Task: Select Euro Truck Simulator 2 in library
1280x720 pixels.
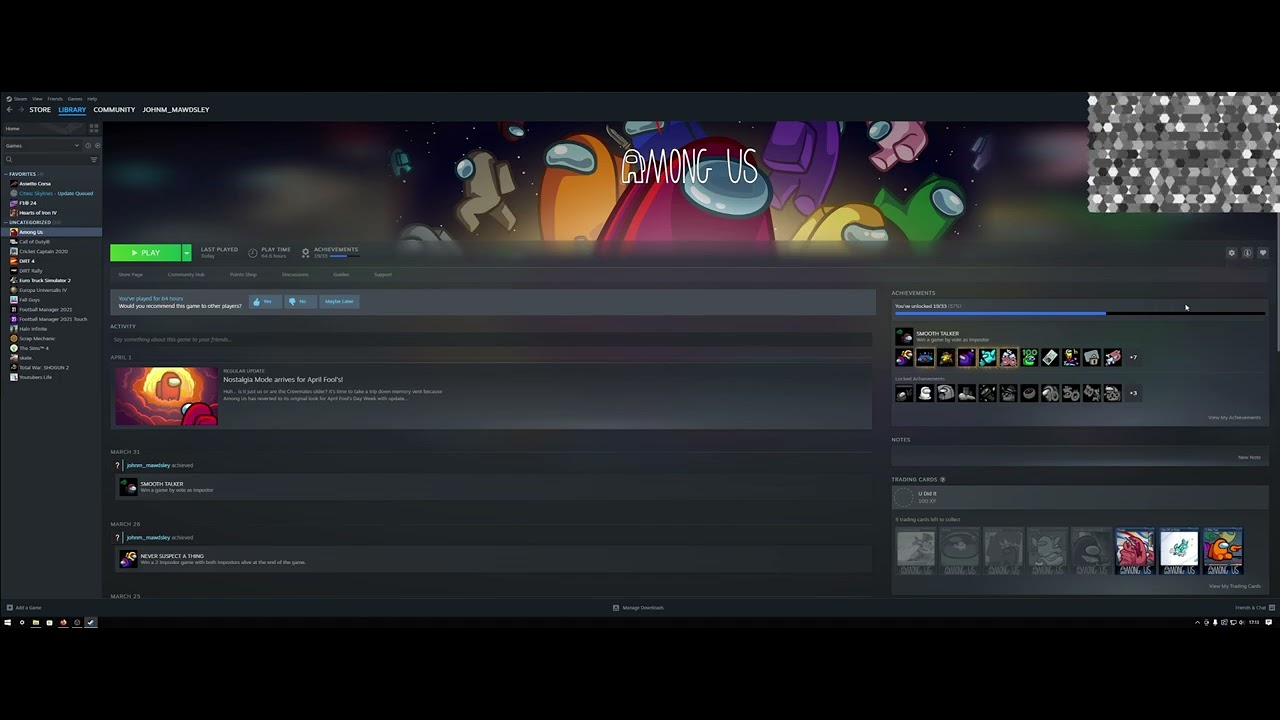Action: tap(44, 281)
